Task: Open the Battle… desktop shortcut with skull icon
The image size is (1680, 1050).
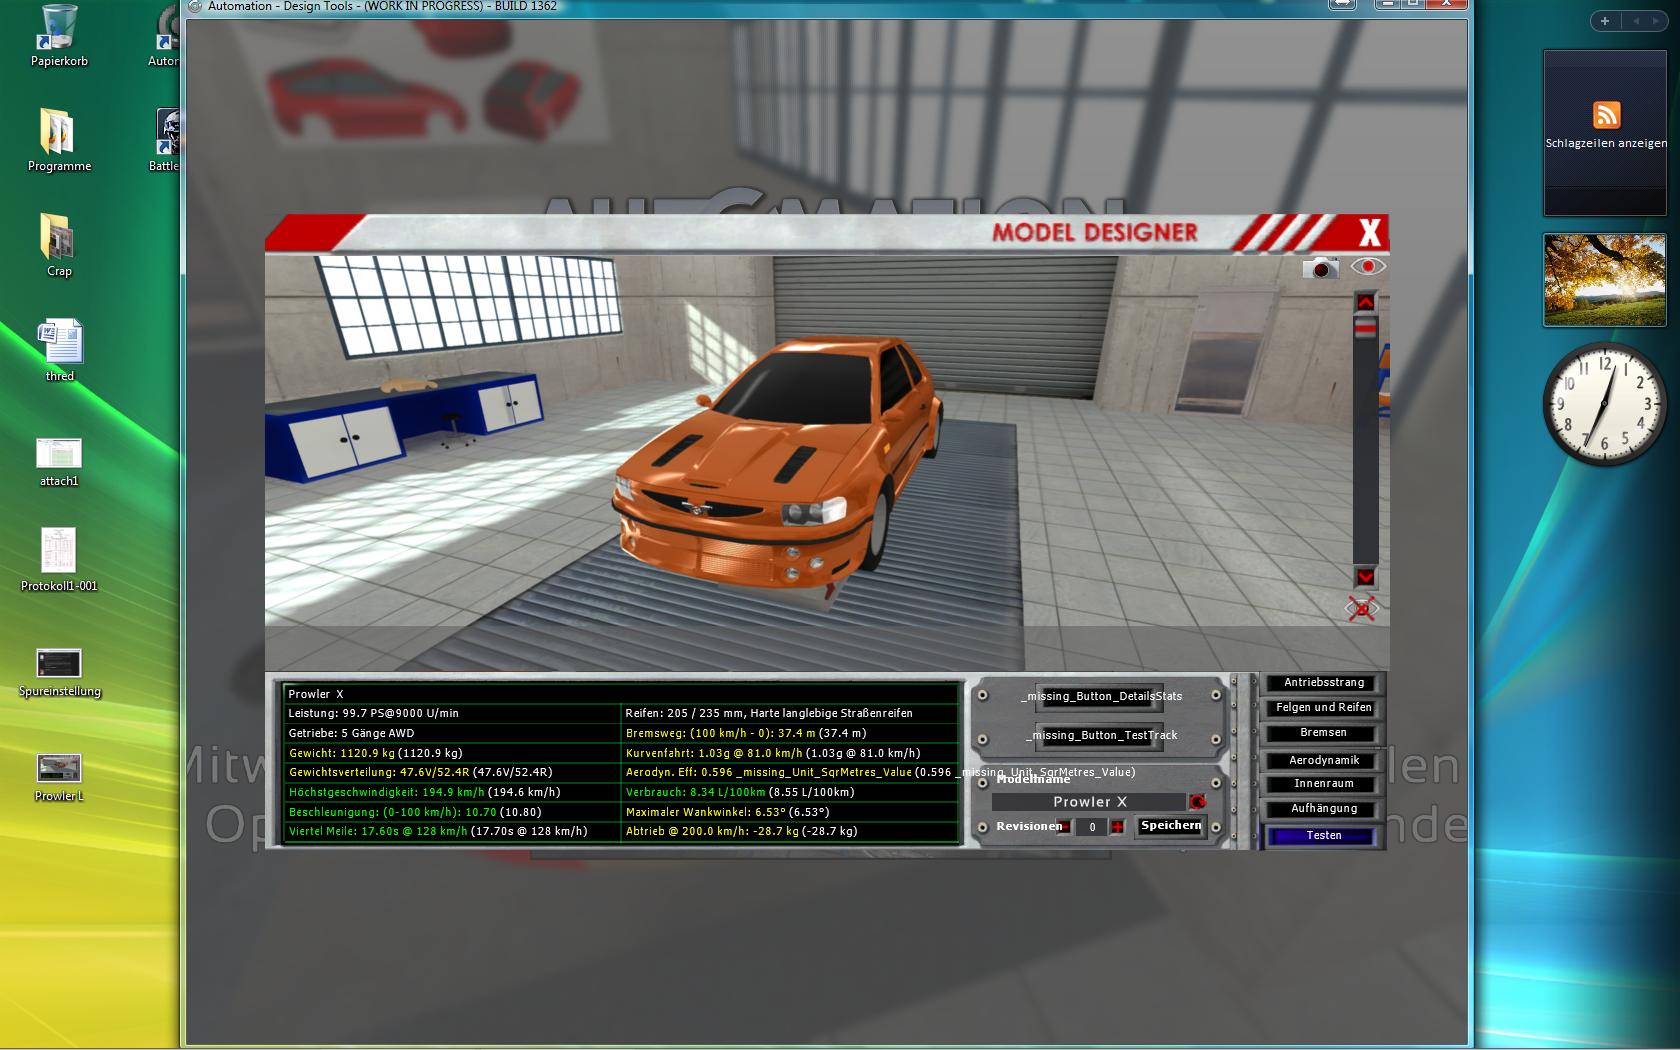Action: pos(166,140)
